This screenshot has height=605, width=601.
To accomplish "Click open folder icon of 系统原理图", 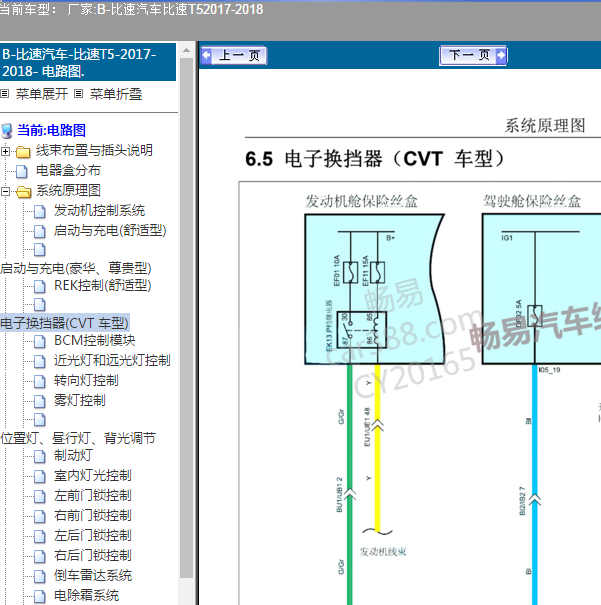I will pyautogui.click(x=24, y=192).
